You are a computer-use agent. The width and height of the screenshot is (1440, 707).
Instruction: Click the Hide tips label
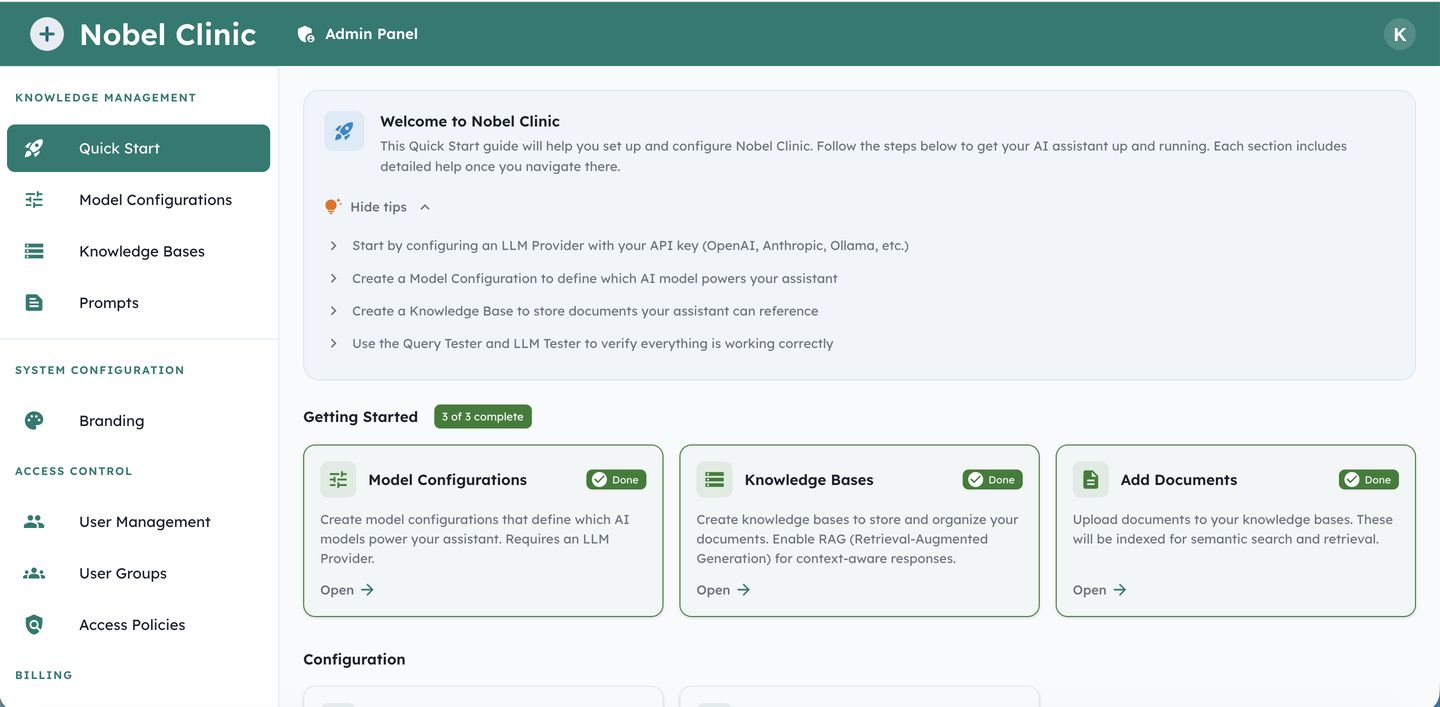[x=378, y=207]
